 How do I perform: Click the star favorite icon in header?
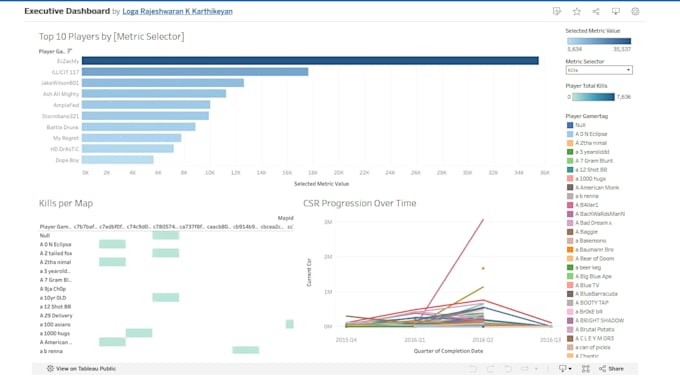(x=576, y=12)
